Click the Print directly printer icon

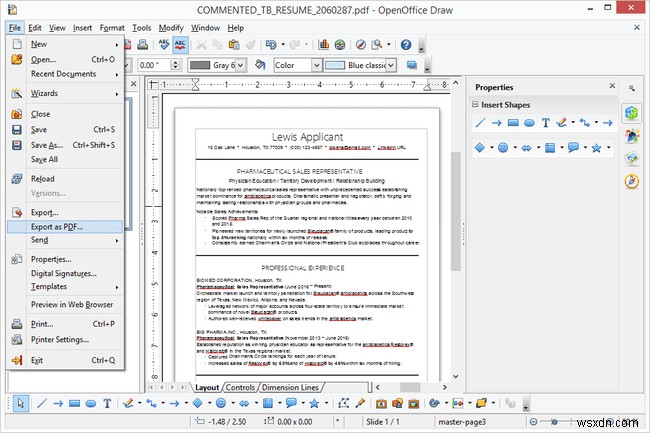(143, 45)
